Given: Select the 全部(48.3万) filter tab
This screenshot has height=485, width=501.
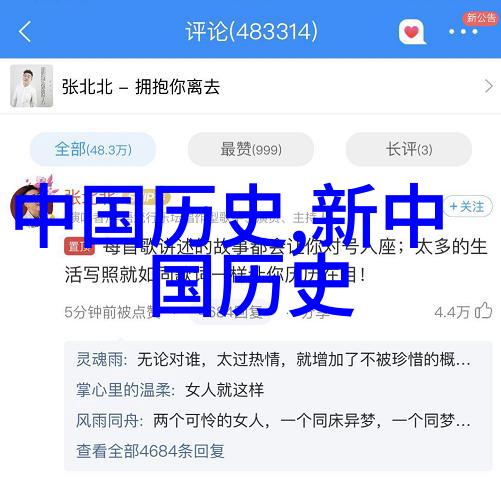Looking at the screenshot, I should tap(93, 149).
